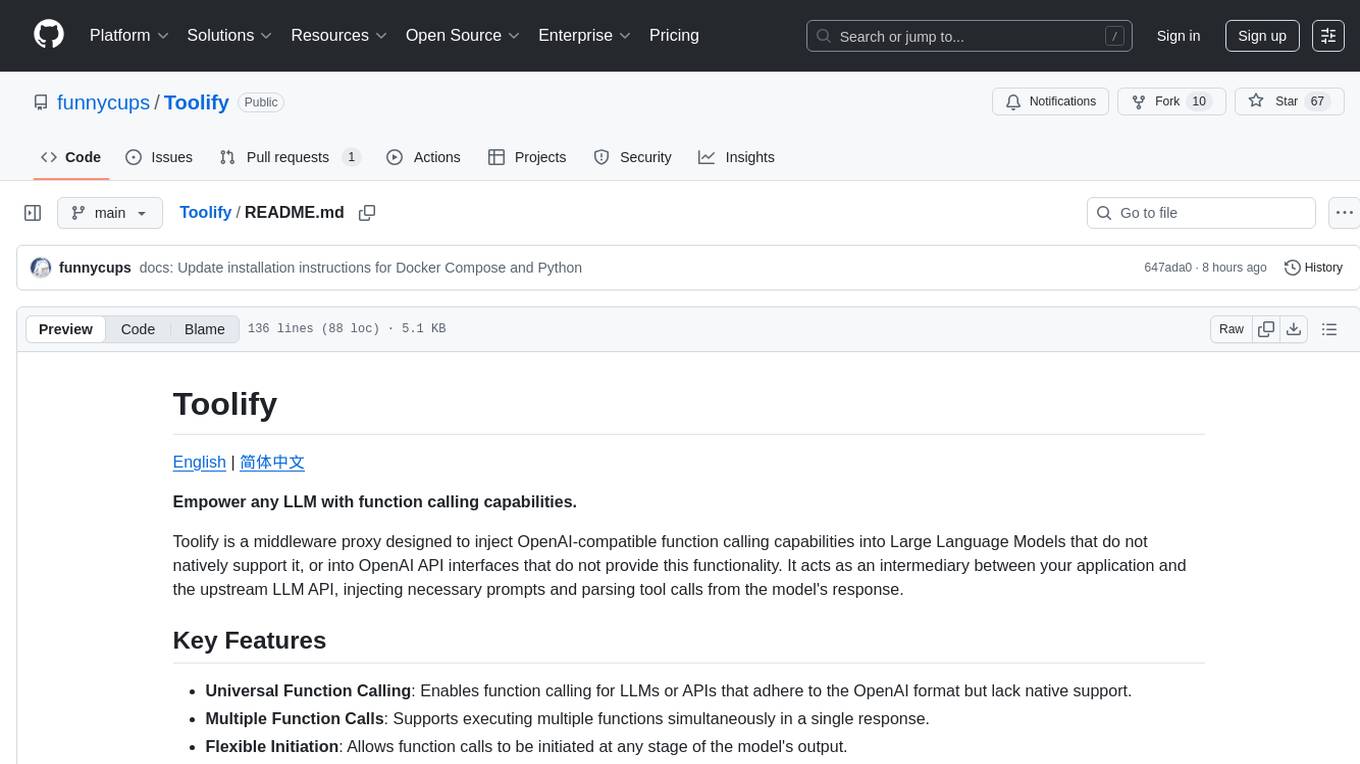Screen dimensions: 1360x764
Task: Copy the README.md file path
Action: pyautogui.click(x=367, y=213)
